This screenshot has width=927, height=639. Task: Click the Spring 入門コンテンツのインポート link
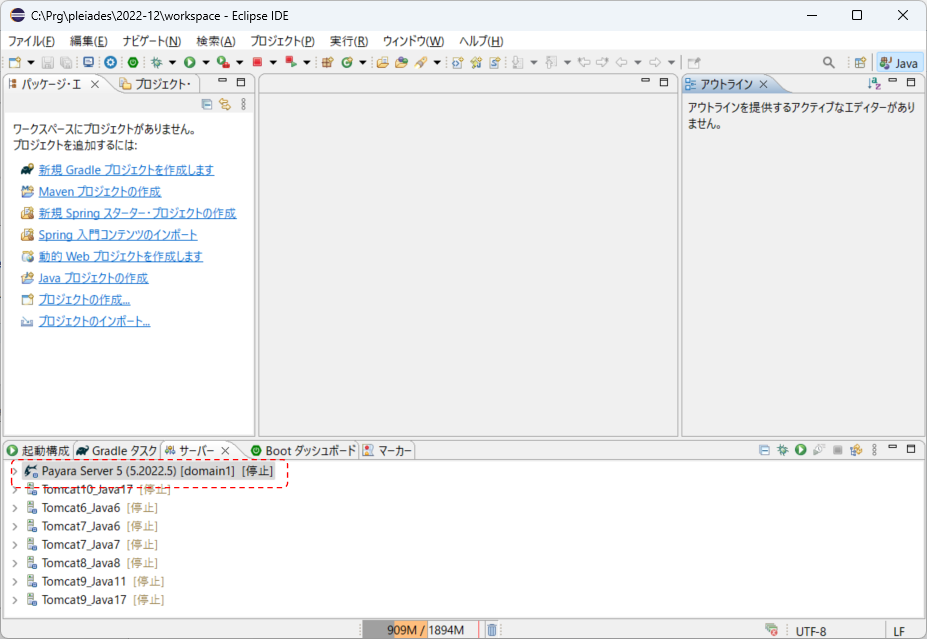tap(118, 235)
